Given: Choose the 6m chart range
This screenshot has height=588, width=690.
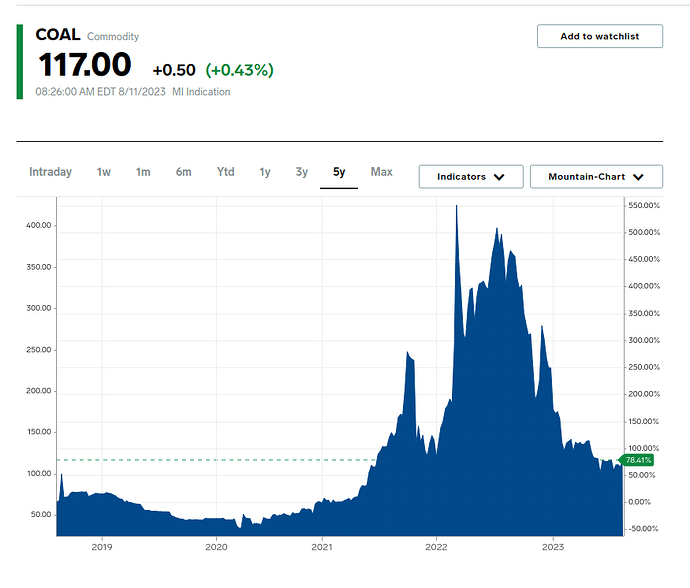Looking at the screenshot, I should coord(184,172).
